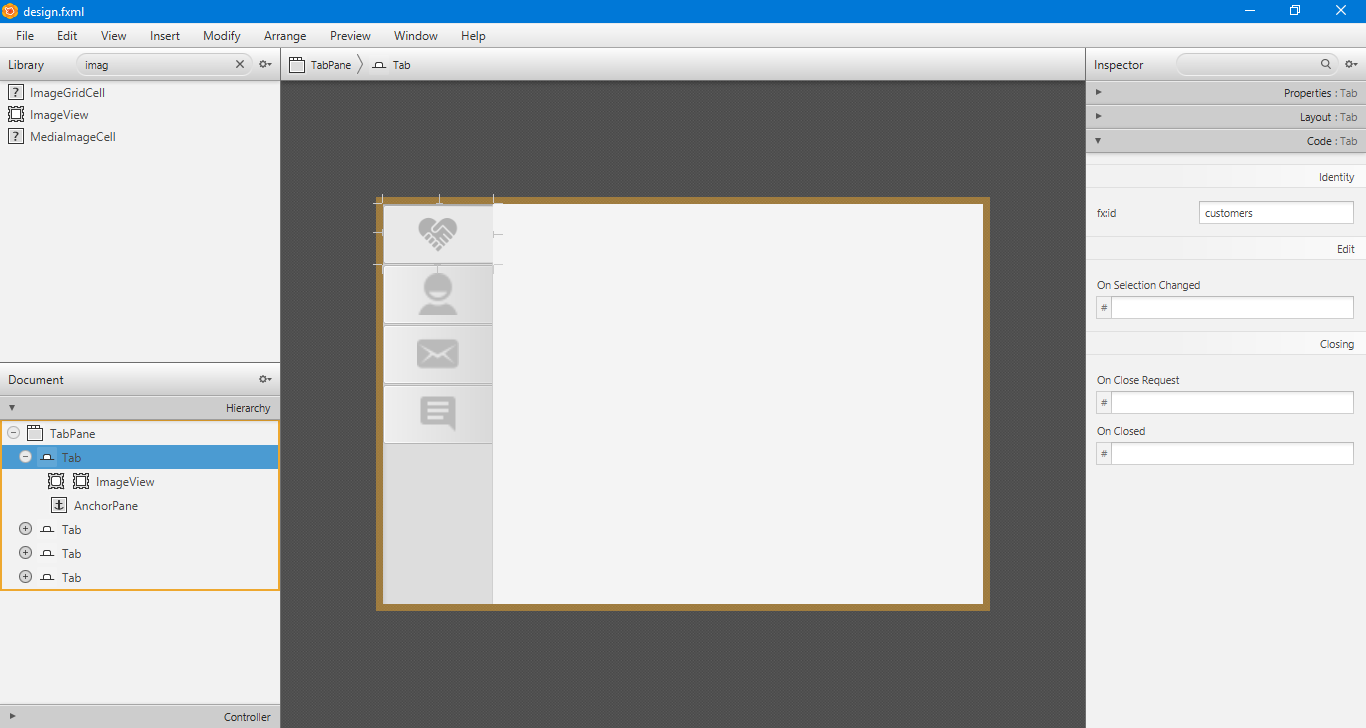Click the chat bubble icon tab on canvas

[x=437, y=413]
